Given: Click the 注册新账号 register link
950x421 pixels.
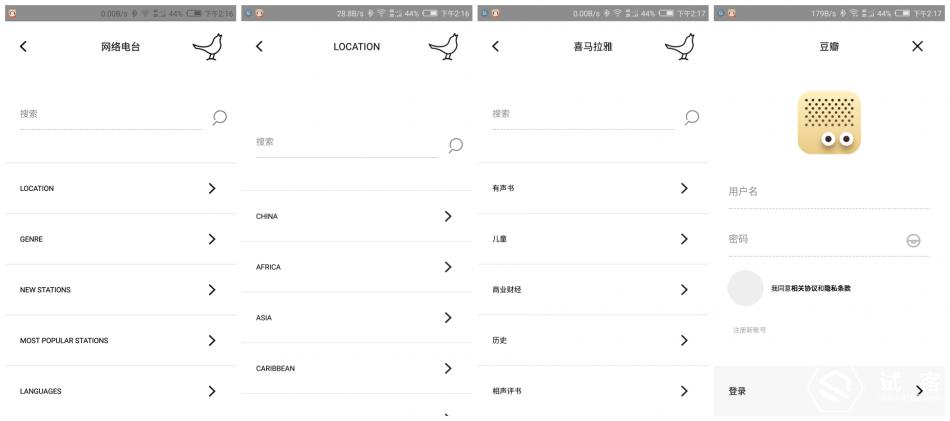Looking at the screenshot, I should [749, 329].
